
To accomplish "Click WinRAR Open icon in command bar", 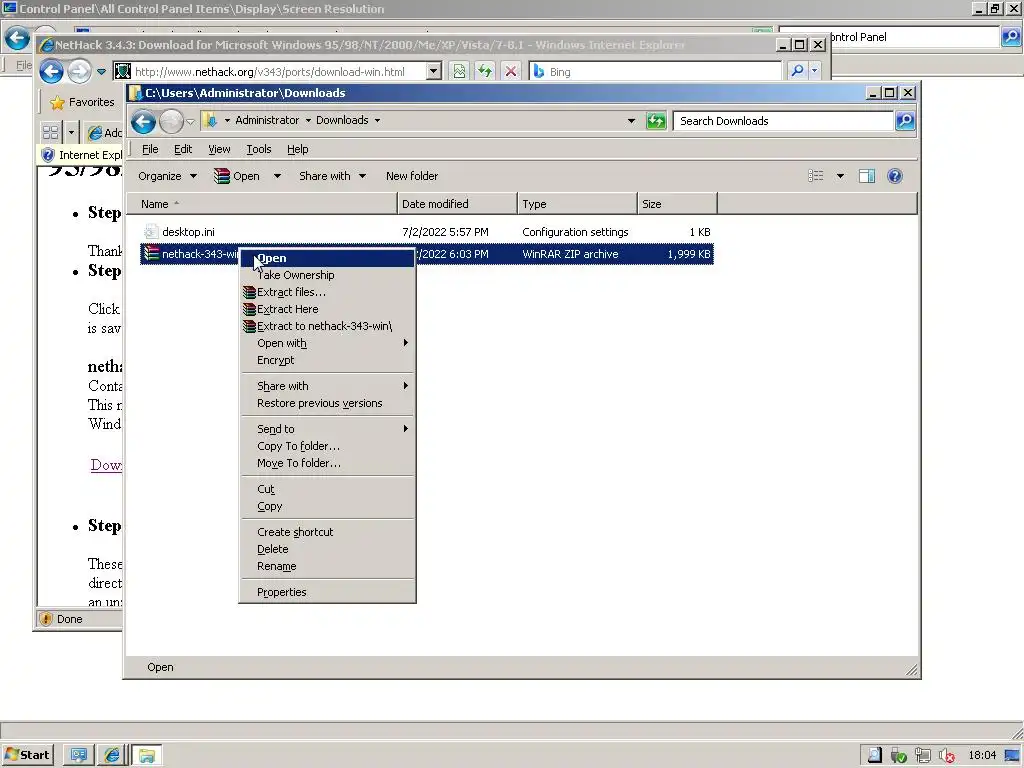I will pos(222,176).
